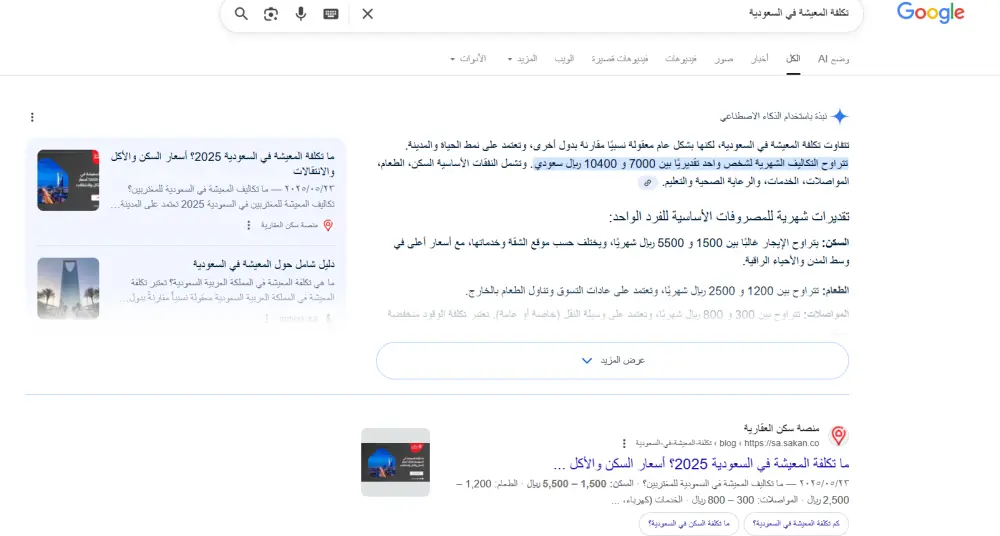
Task: Expand AI overview with عرض المزيد button
Action: (612, 361)
